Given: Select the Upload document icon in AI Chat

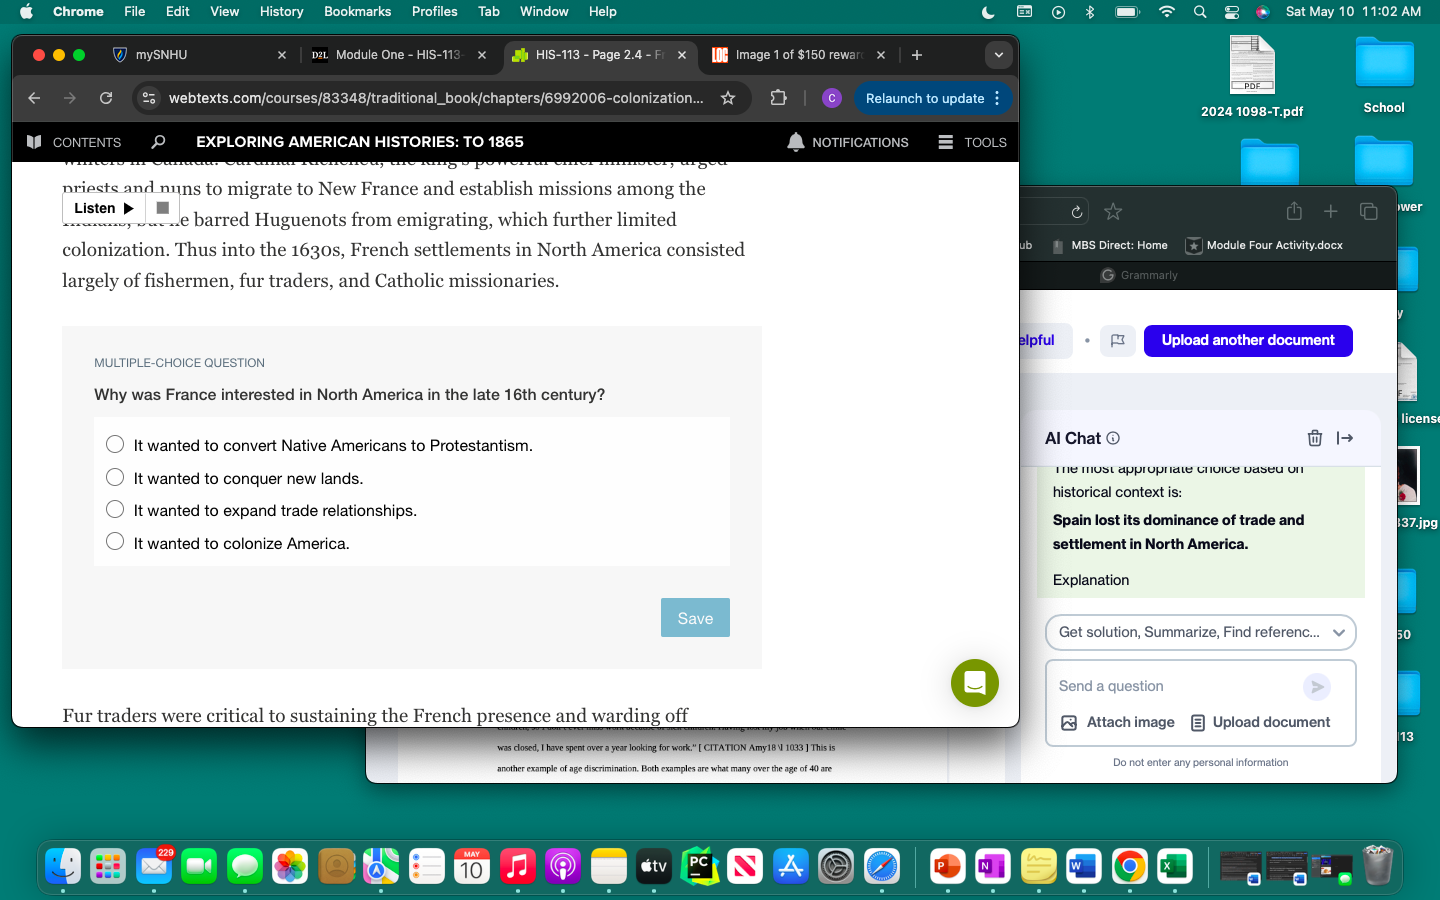Looking at the screenshot, I should point(1198,722).
